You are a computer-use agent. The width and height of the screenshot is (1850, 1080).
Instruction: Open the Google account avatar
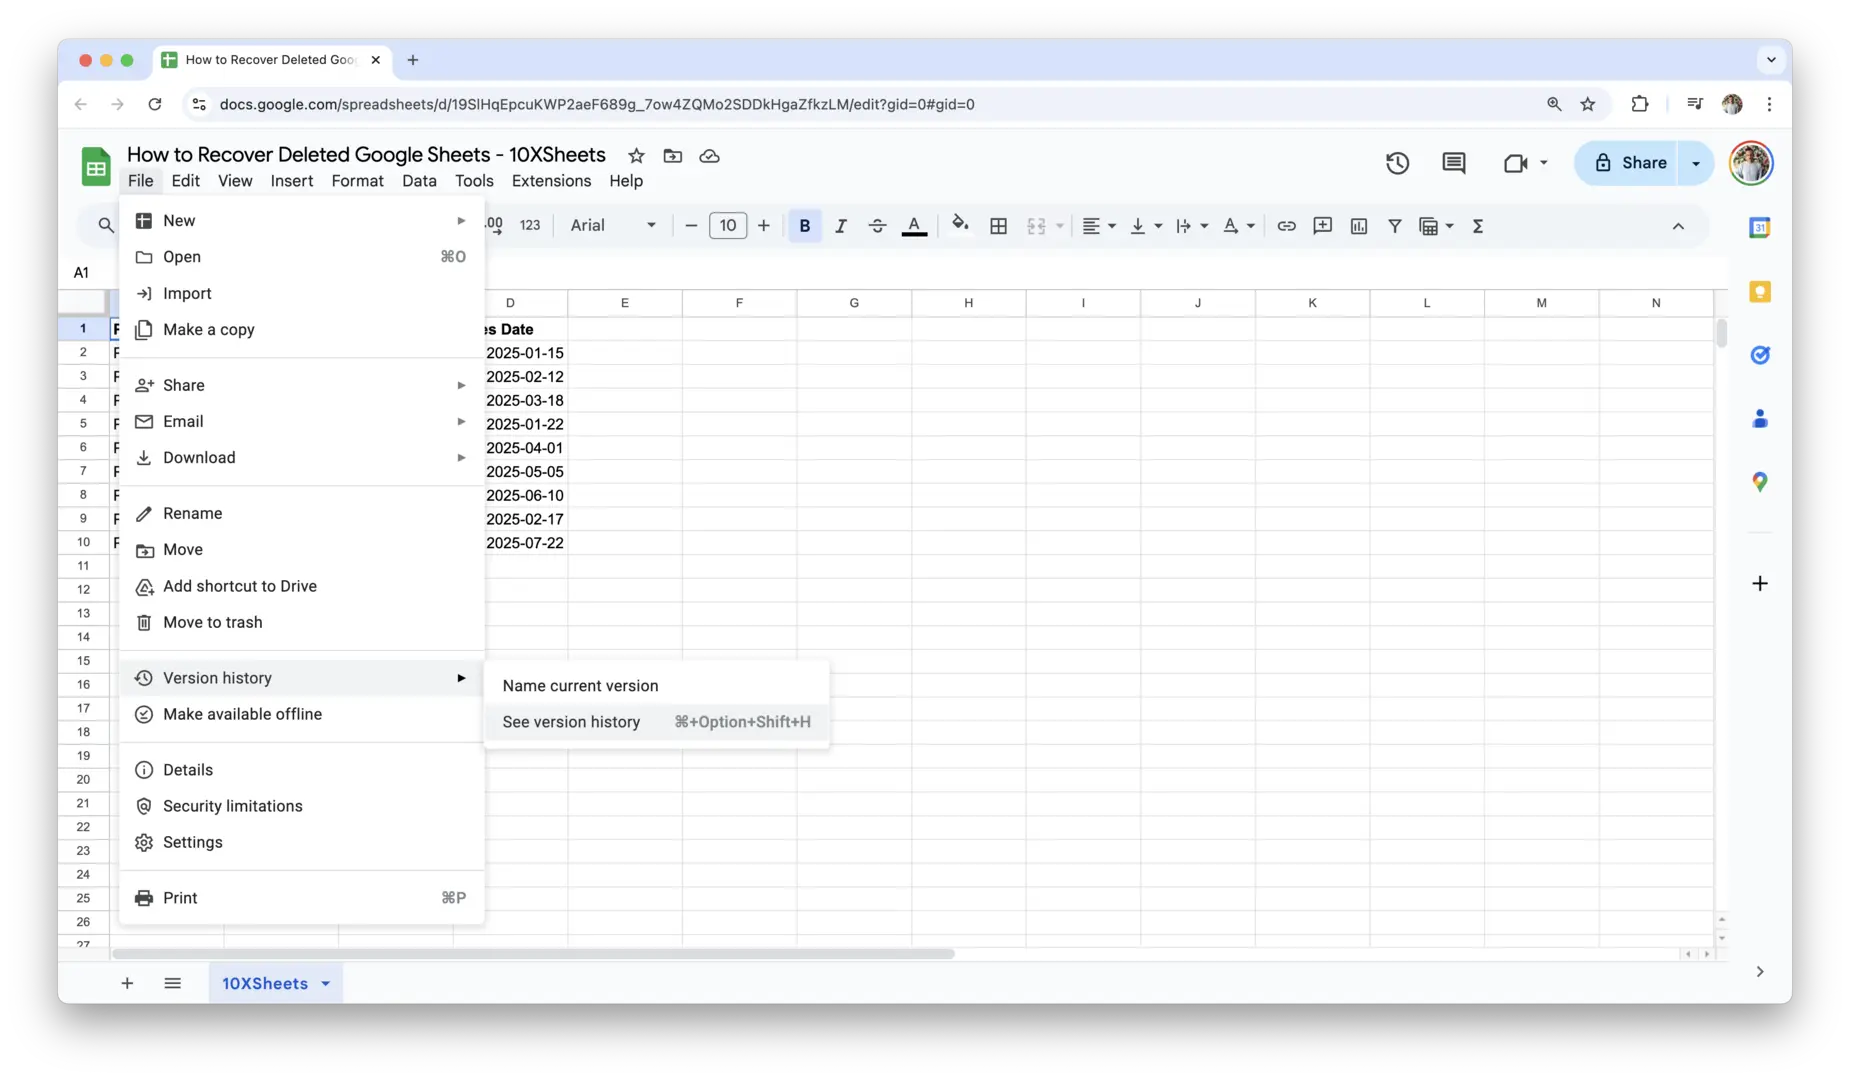[x=1750, y=163]
